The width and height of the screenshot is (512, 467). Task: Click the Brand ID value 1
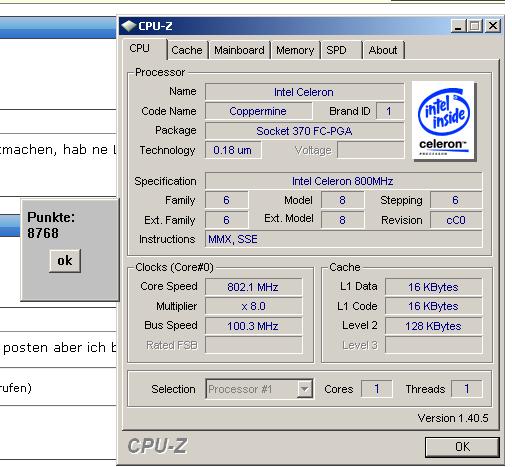tap(389, 111)
